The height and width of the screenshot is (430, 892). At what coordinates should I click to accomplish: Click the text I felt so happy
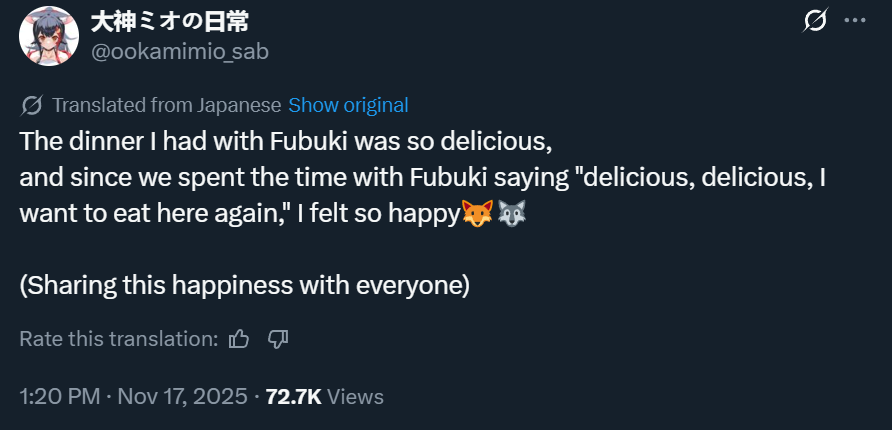pos(377,213)
